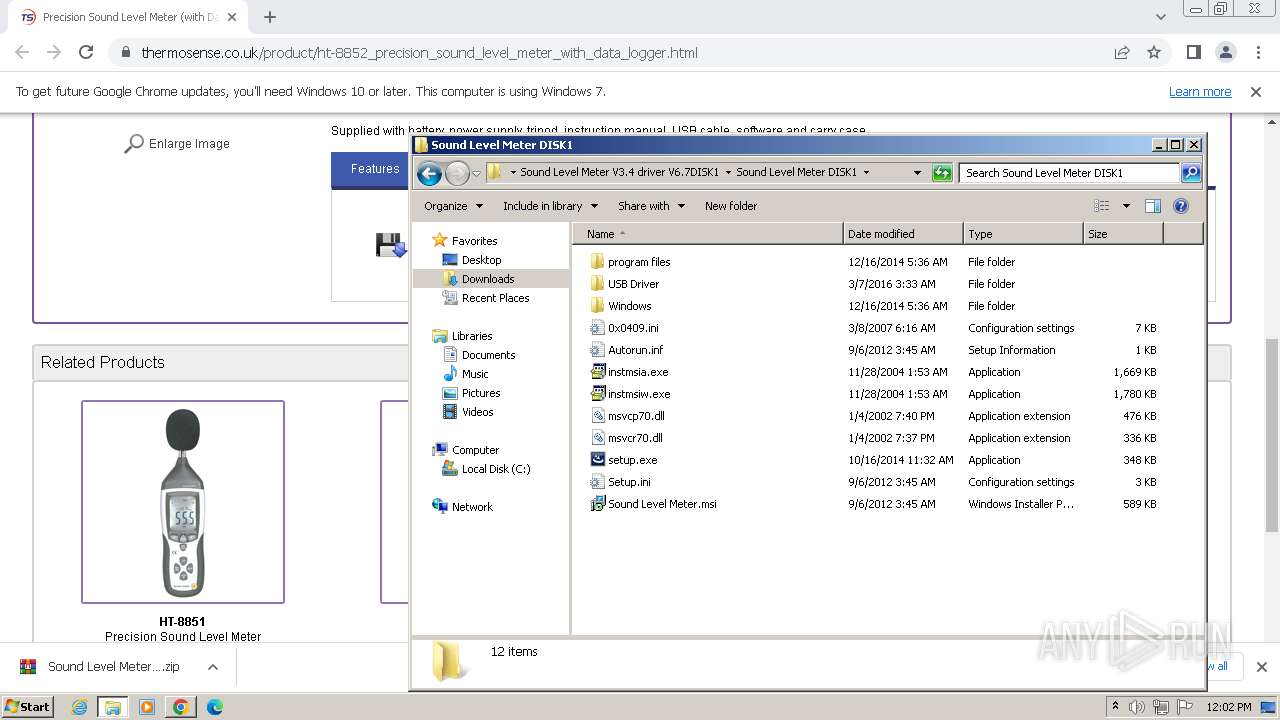Open the Share with dropdown
The height and width of the screenshot is (720, 1280).
(651, 206)
